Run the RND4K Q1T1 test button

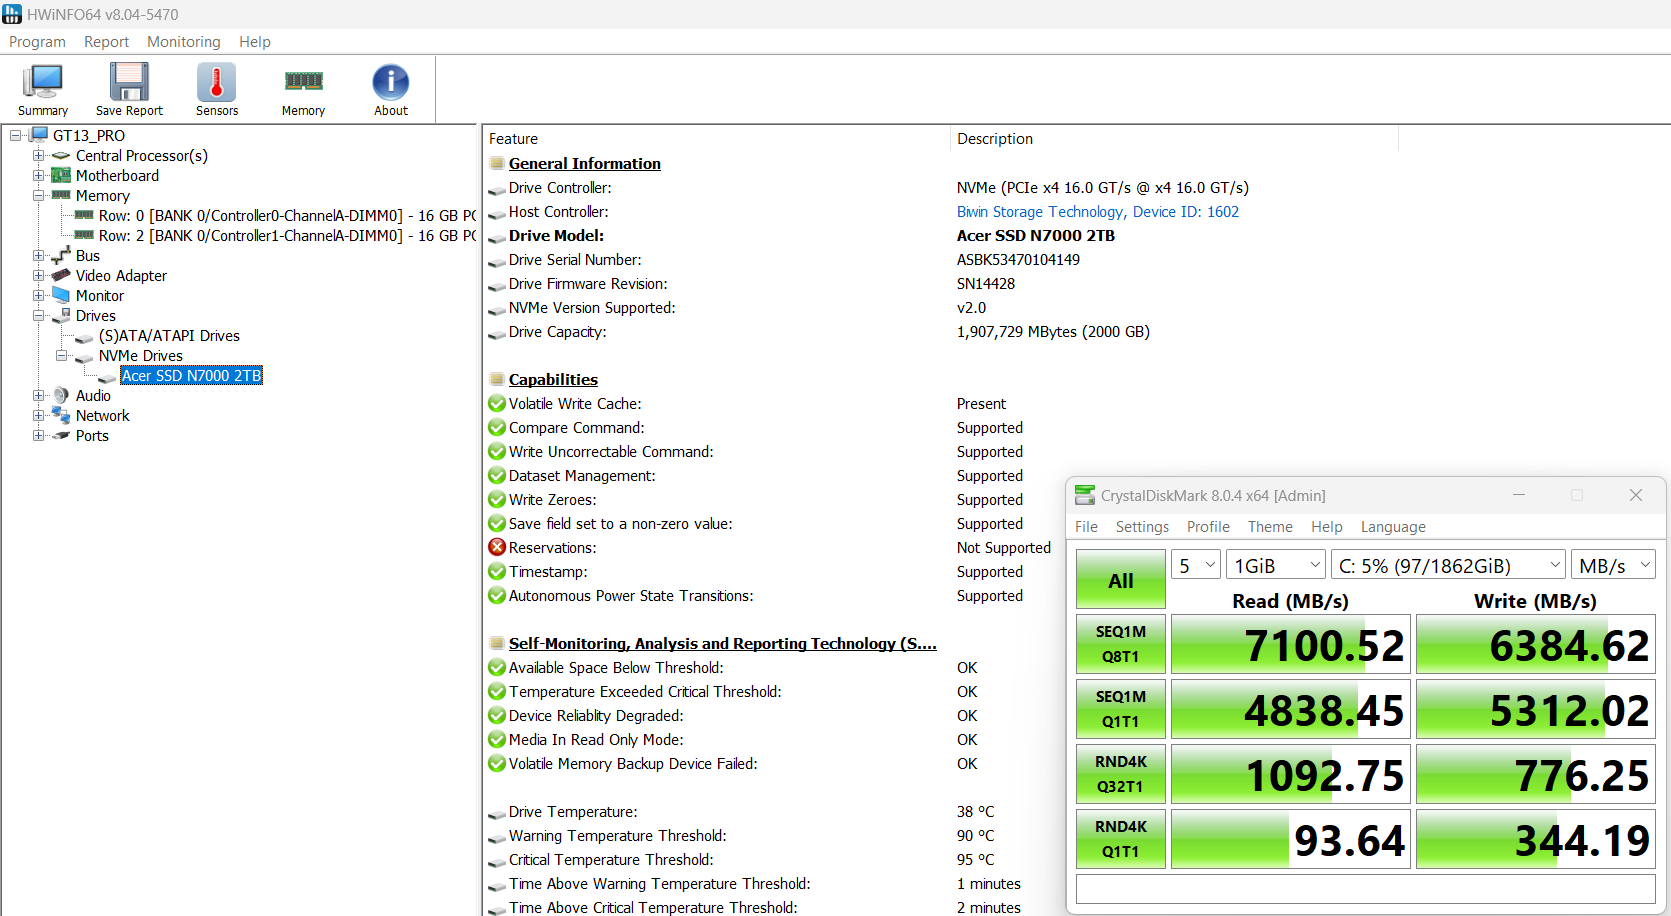point(1121,839)
